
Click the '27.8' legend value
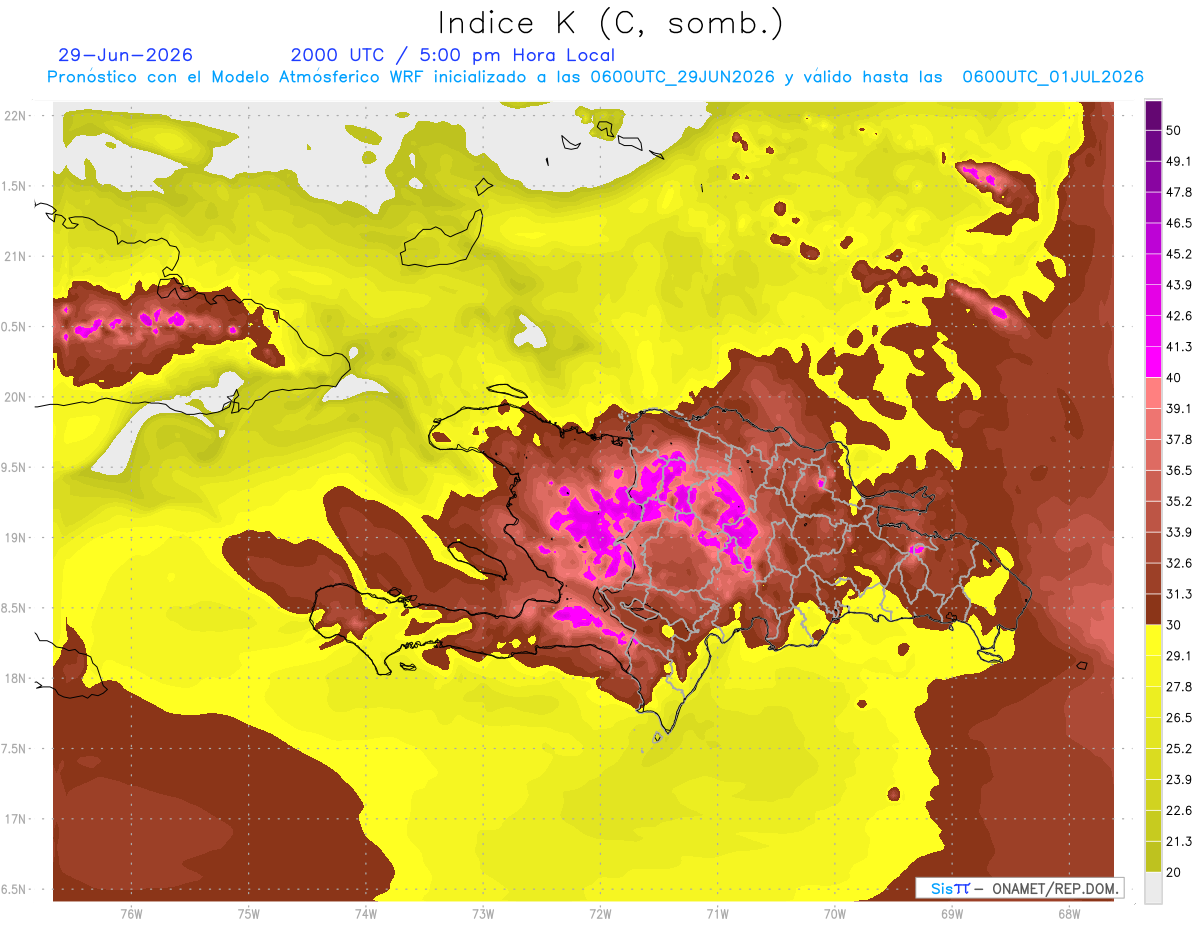click(1179, 687)
